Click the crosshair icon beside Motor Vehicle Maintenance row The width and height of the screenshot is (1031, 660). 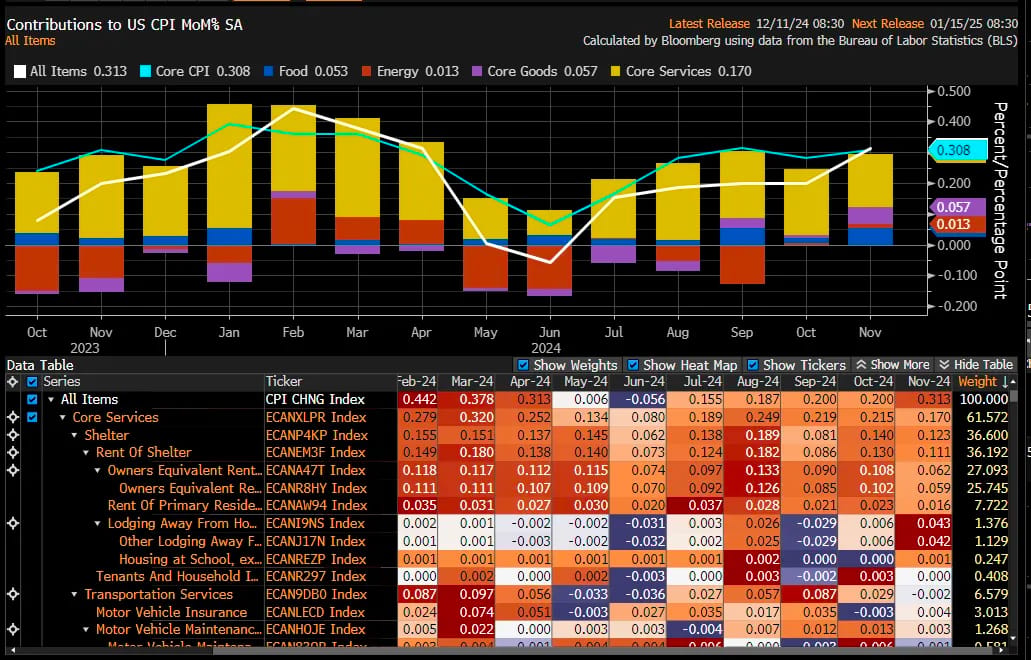pyautogui.click(x=12, y=630)
